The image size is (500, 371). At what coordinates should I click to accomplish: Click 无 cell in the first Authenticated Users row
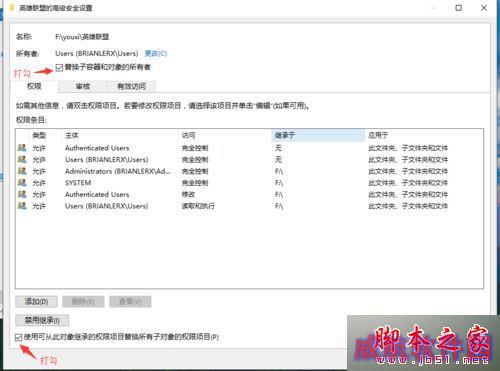pyautogui.click(x=279, y=148)
